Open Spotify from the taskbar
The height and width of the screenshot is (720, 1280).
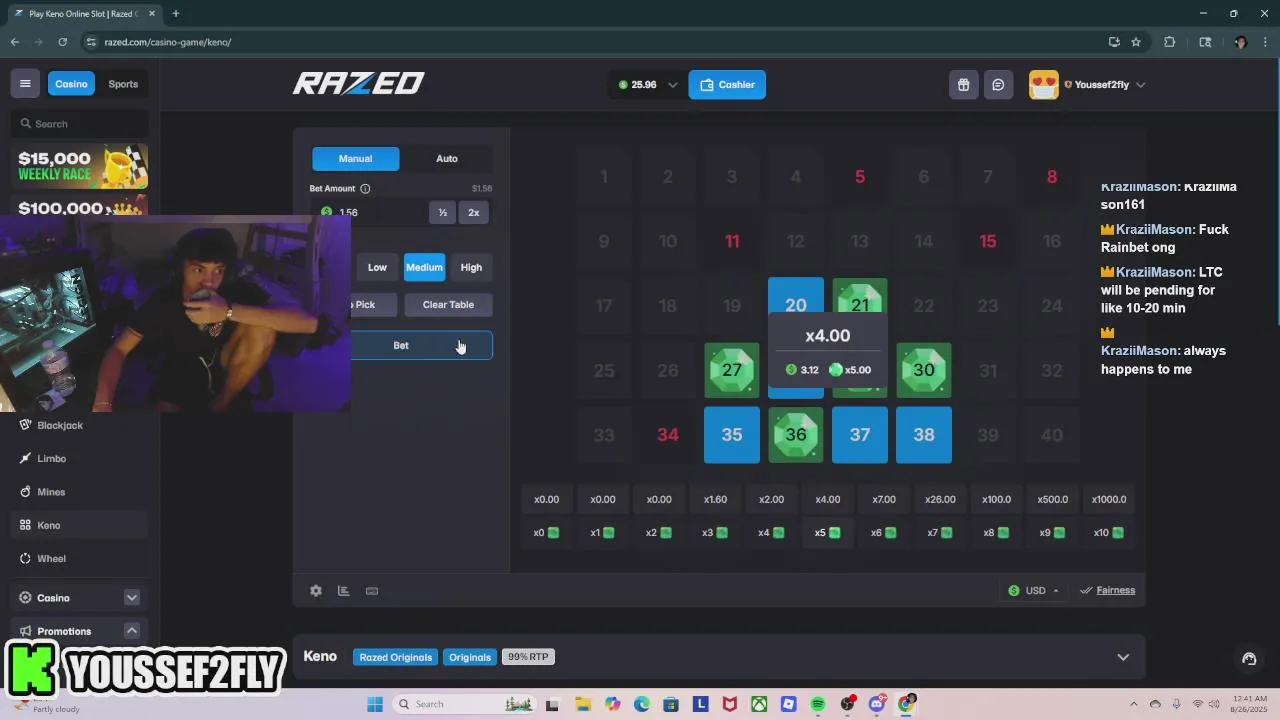click(818, 704)
